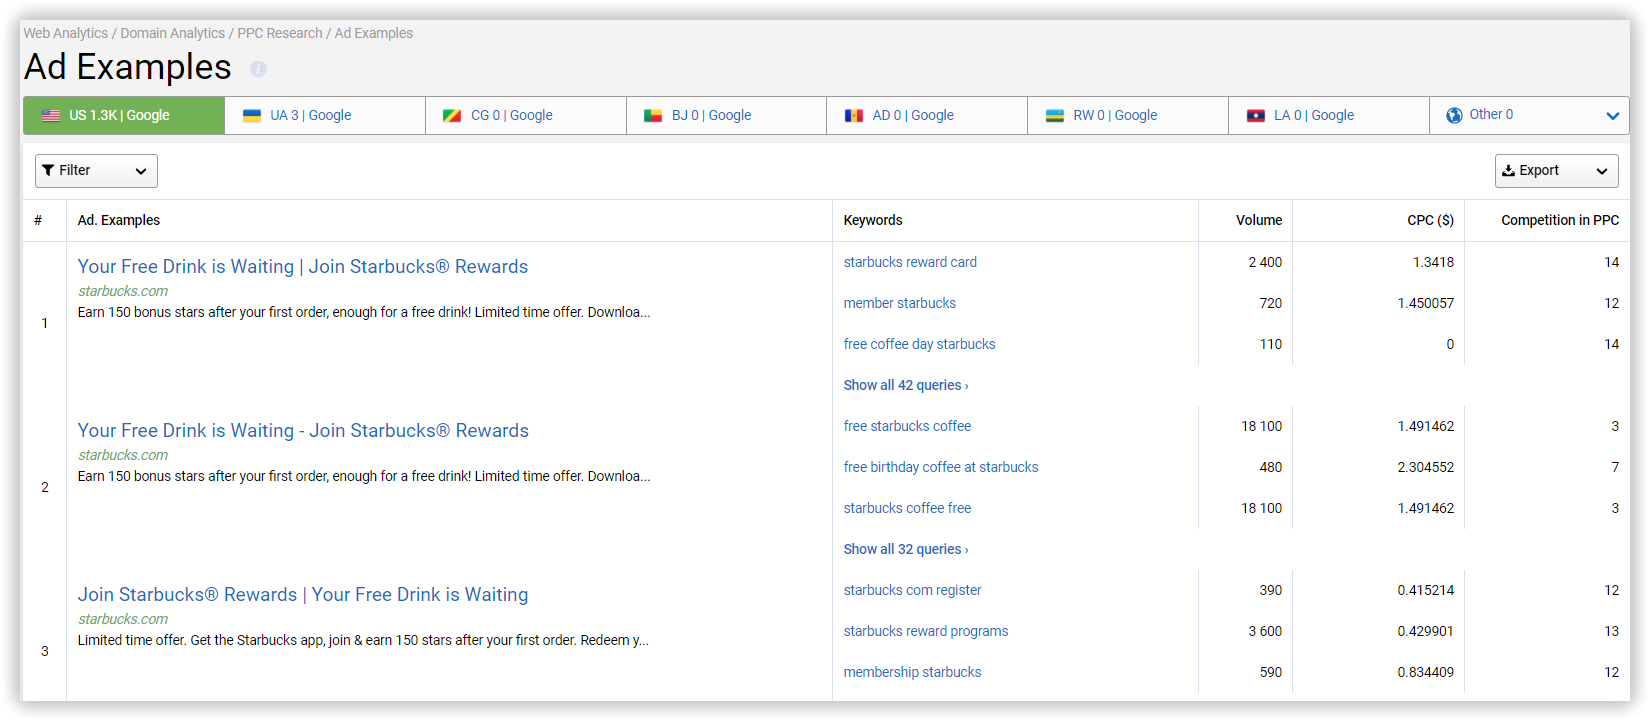The height and width of the screenshot is (721, 1650).
Task: Click the Ad Examples page title
Action: tap(128, 67)
